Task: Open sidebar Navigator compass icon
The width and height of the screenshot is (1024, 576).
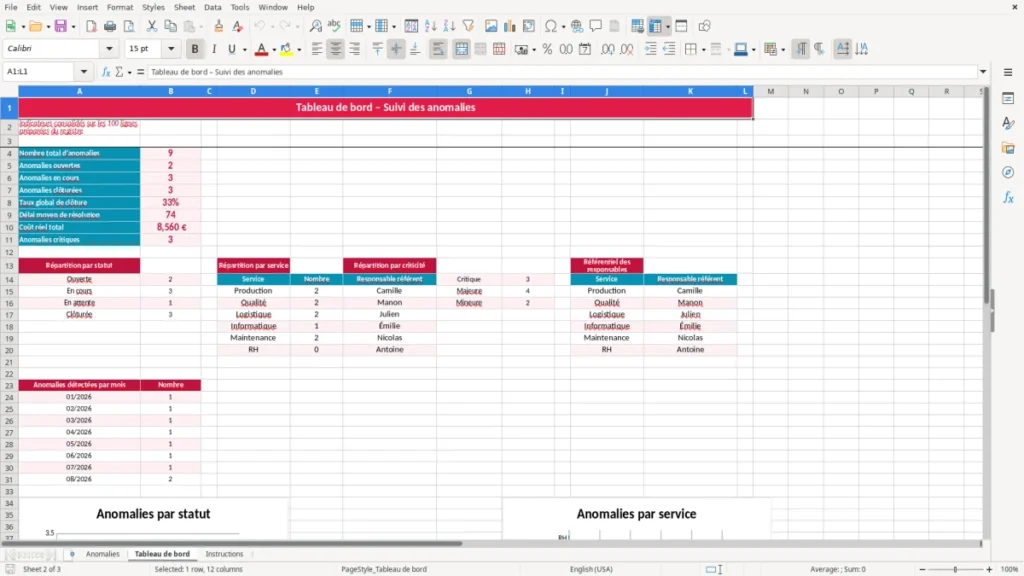Action: coord(1008,172)
